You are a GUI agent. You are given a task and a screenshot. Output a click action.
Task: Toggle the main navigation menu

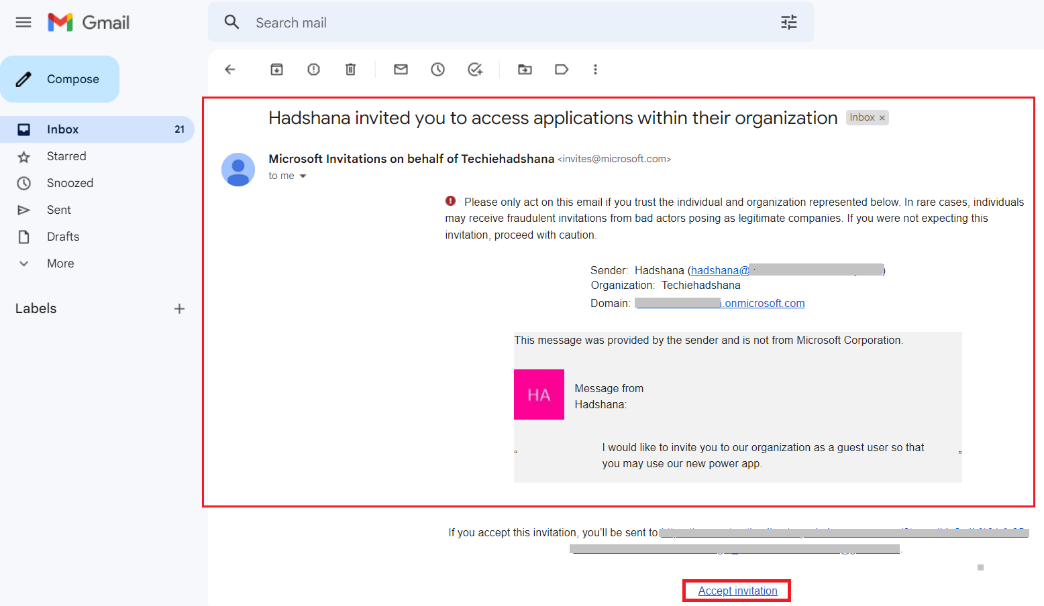point(23,22)
